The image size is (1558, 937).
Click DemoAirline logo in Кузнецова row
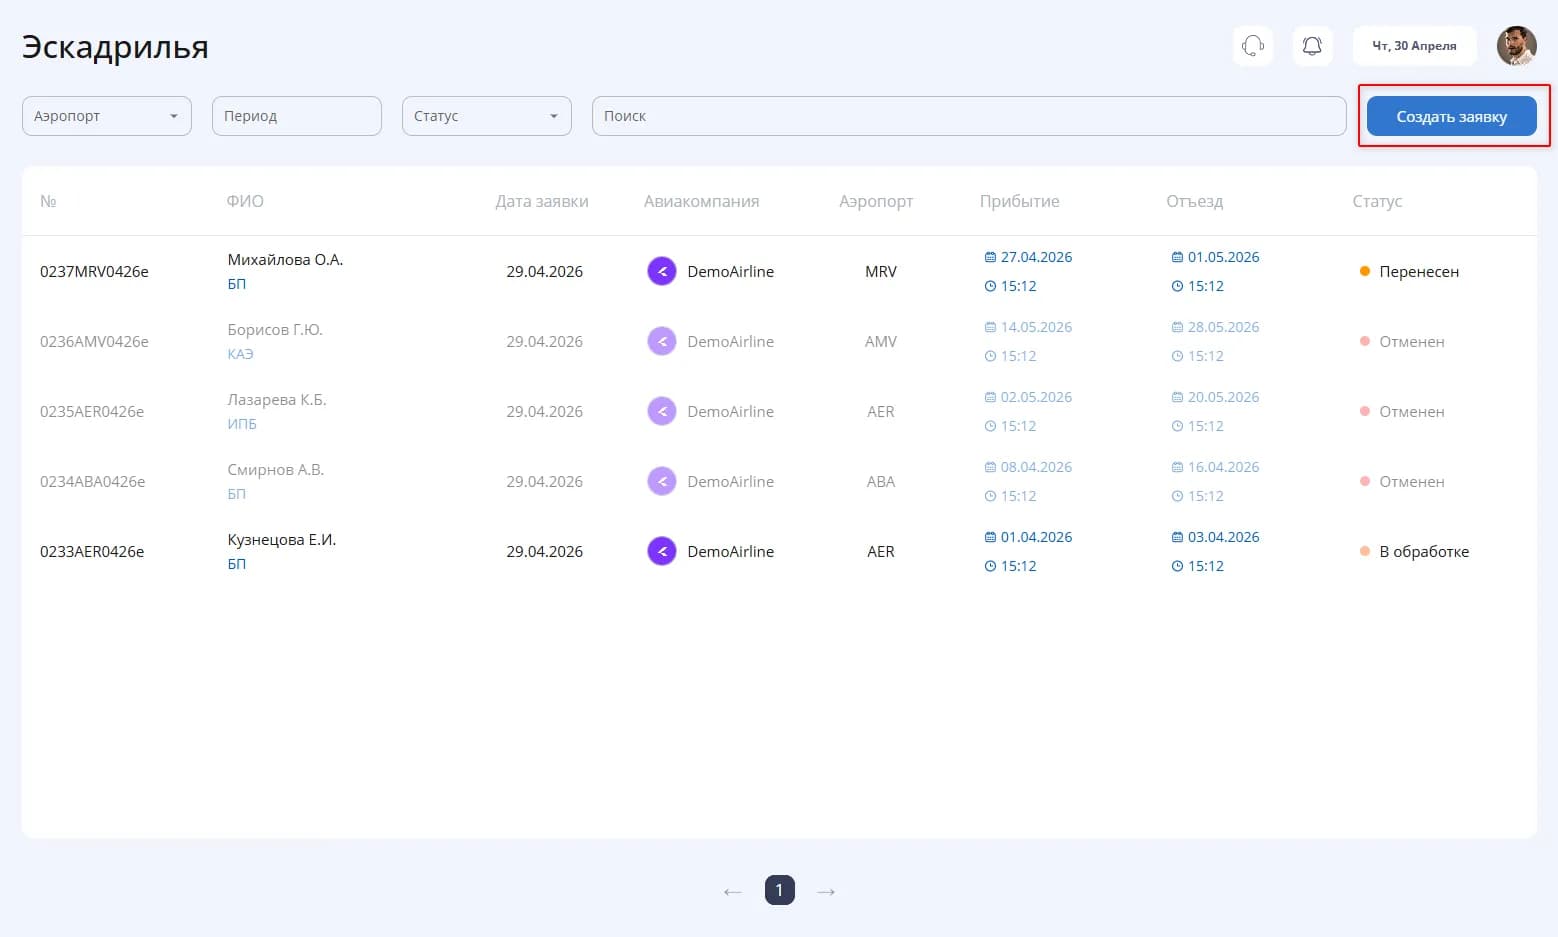tap(662, 551)
